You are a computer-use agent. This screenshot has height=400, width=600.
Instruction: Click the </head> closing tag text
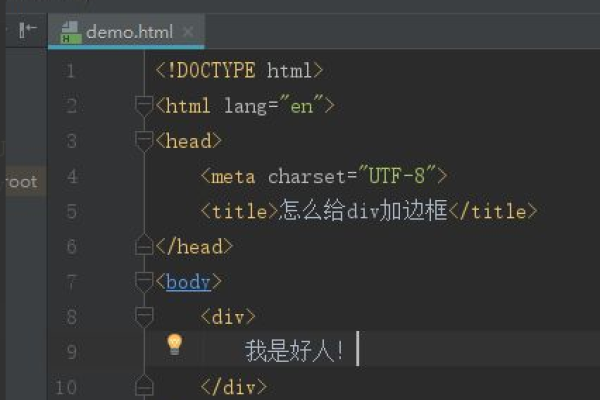click(194, 246)
